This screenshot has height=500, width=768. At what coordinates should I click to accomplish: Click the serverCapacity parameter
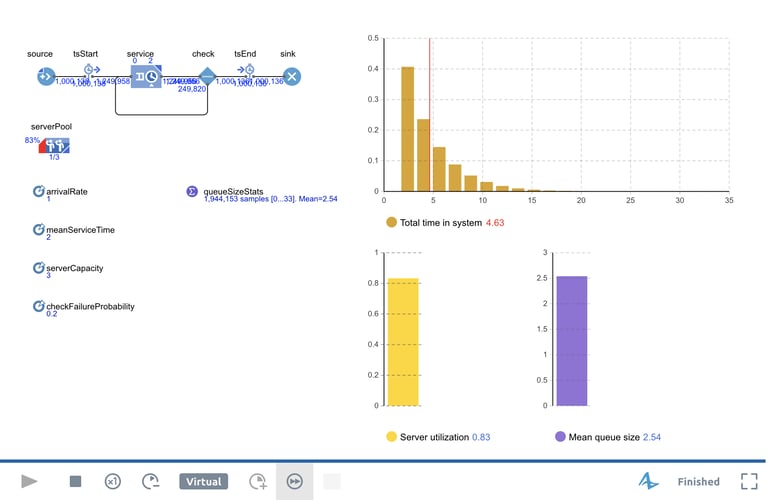click(39, 268)
